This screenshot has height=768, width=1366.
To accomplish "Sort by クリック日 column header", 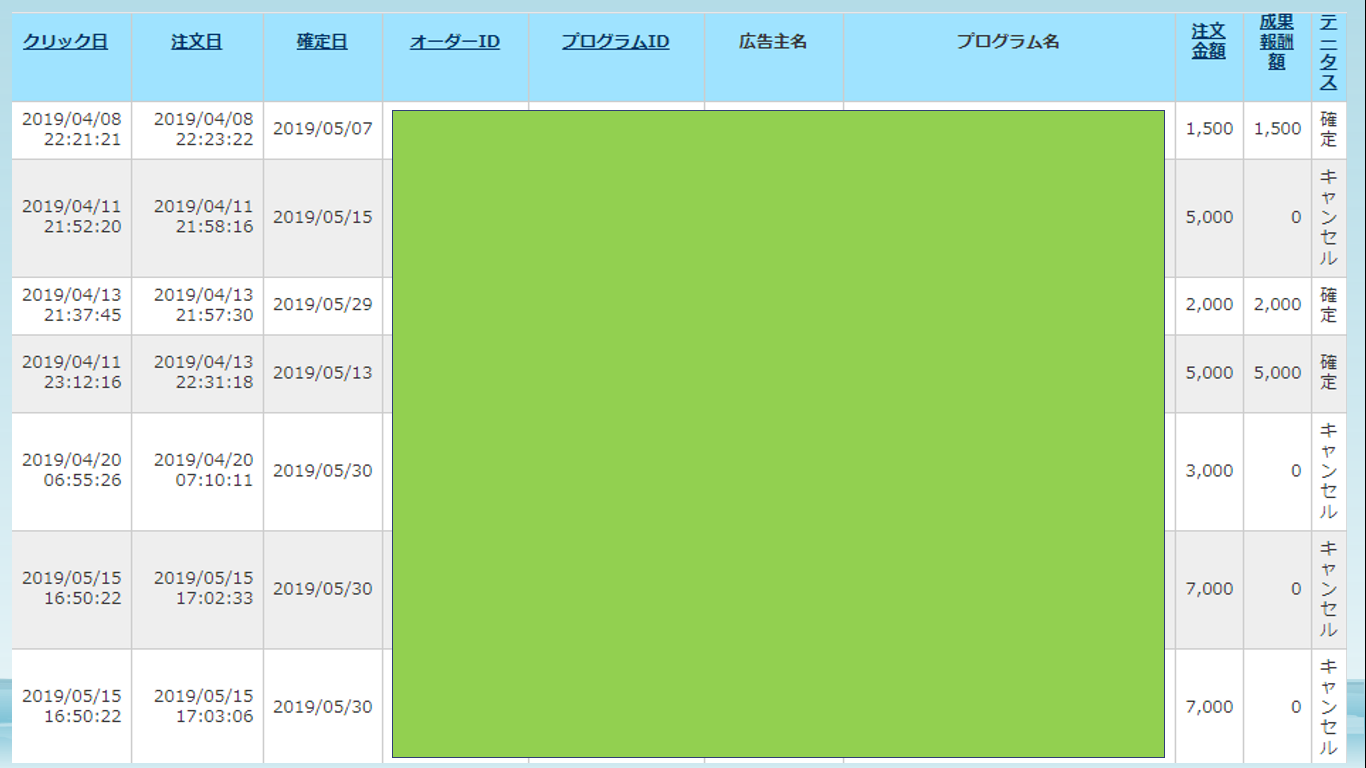I will tap(65, 42).
